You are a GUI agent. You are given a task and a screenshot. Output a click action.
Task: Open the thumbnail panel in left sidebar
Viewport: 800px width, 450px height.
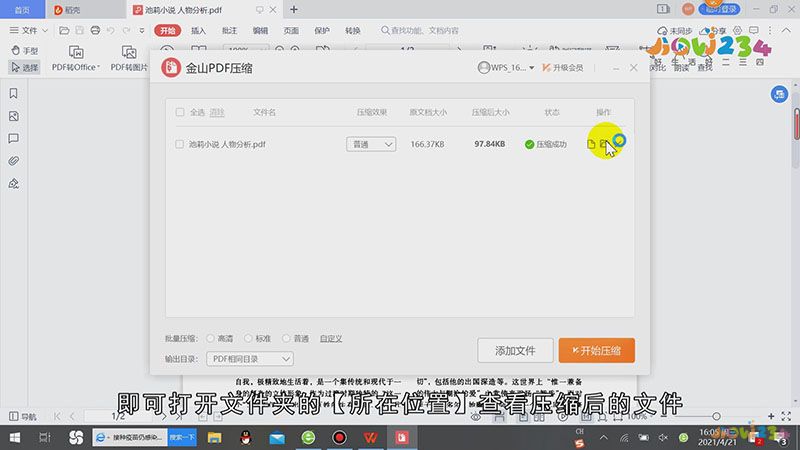coord(14,116)
